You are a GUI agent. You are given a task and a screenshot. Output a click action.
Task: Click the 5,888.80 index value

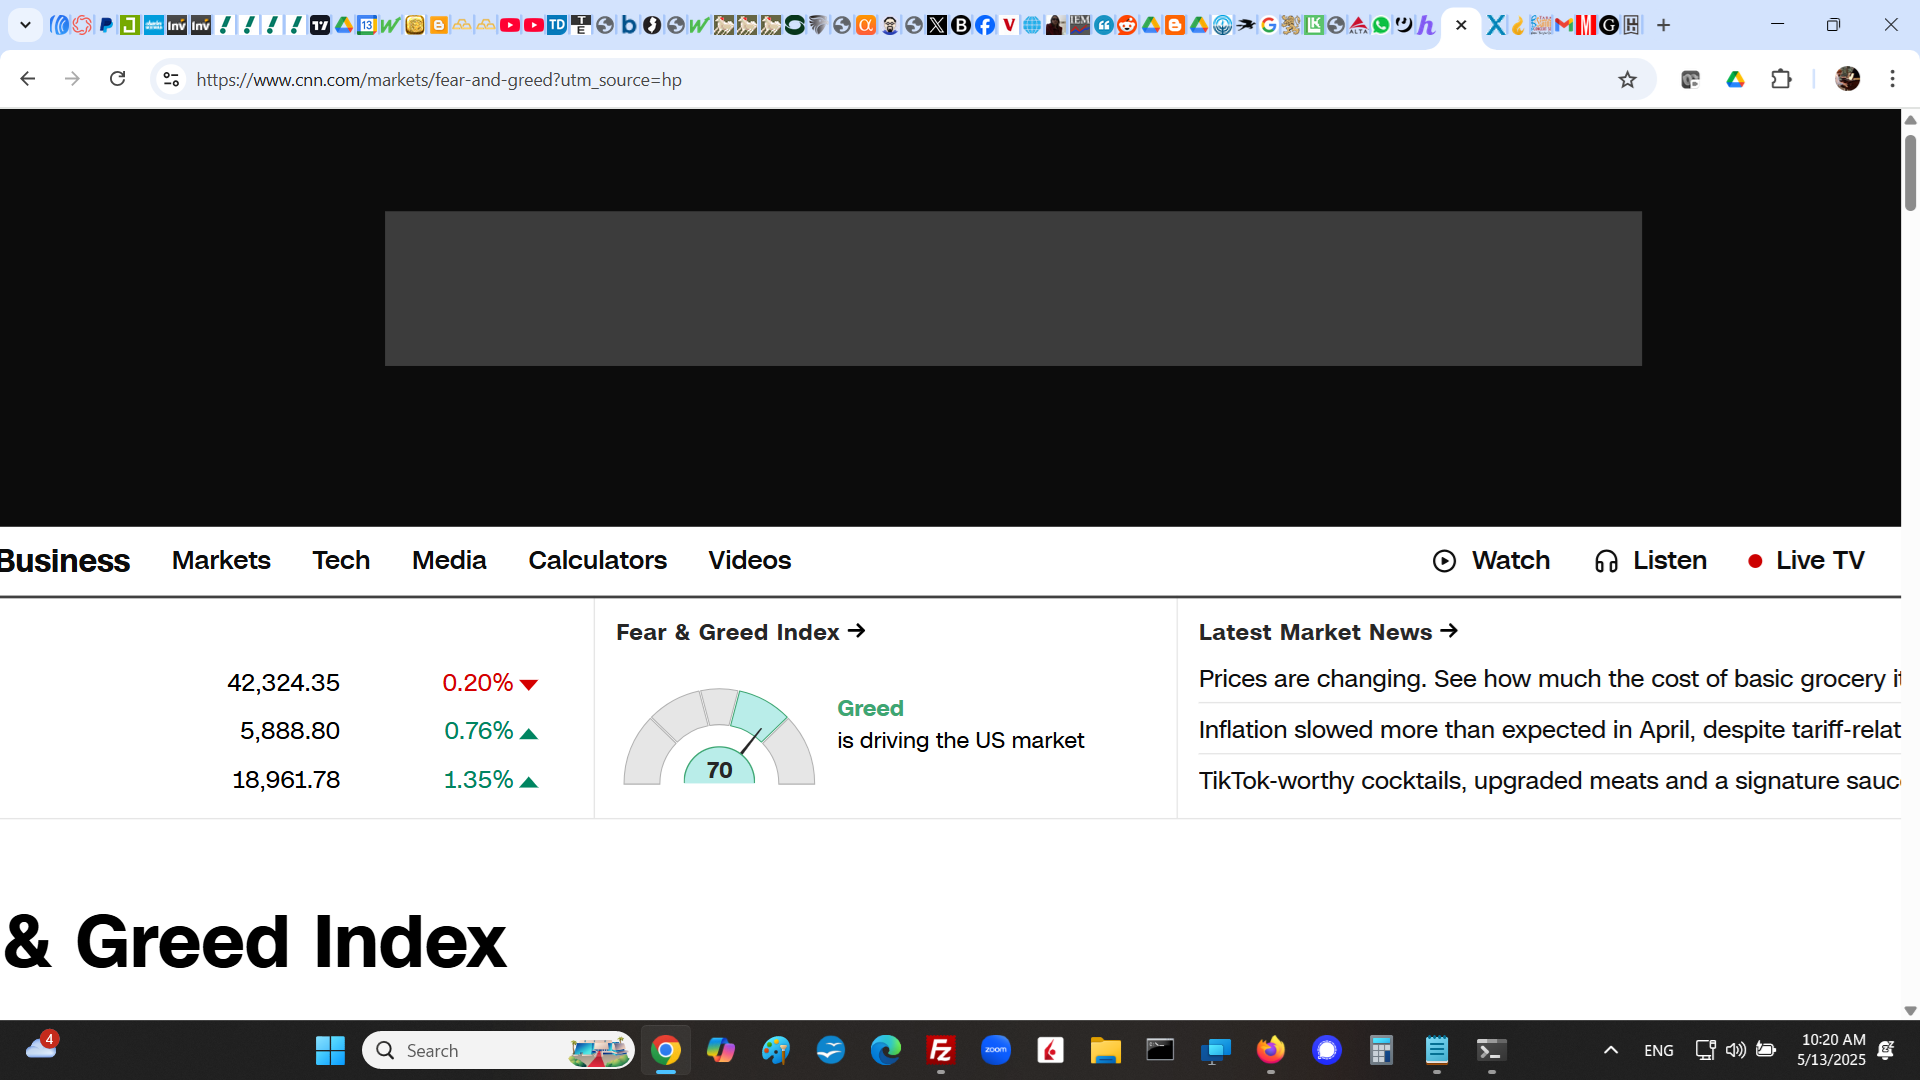point(290,731)
